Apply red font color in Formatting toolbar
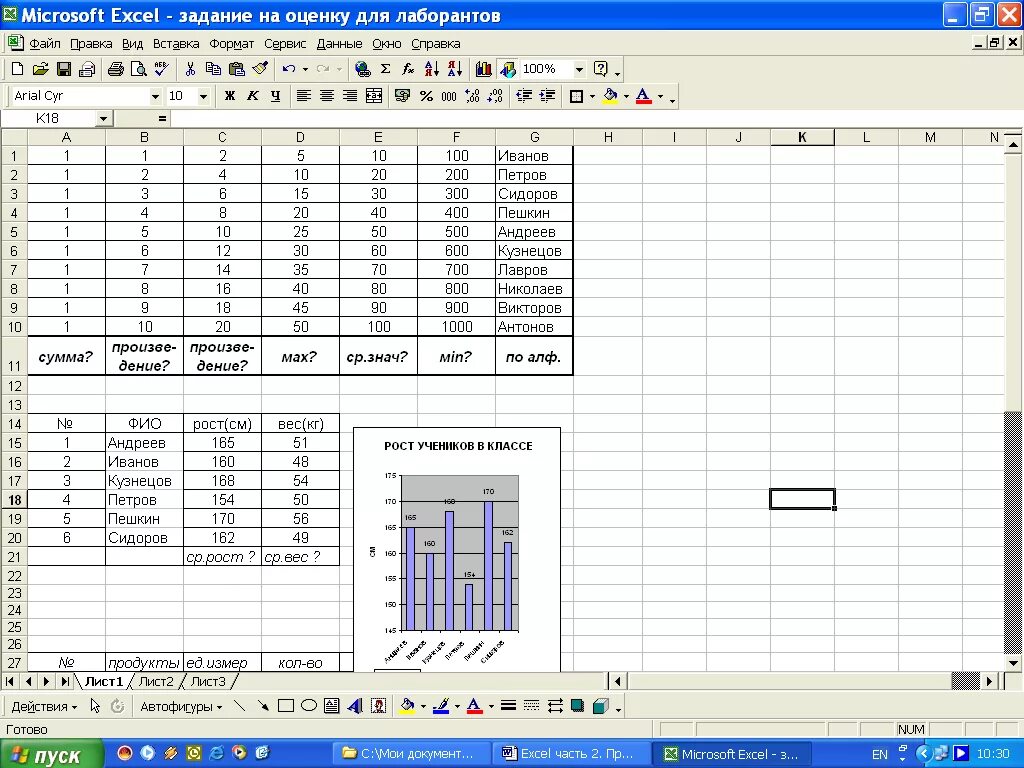1024x768 pixels. (x=643, y=96)
